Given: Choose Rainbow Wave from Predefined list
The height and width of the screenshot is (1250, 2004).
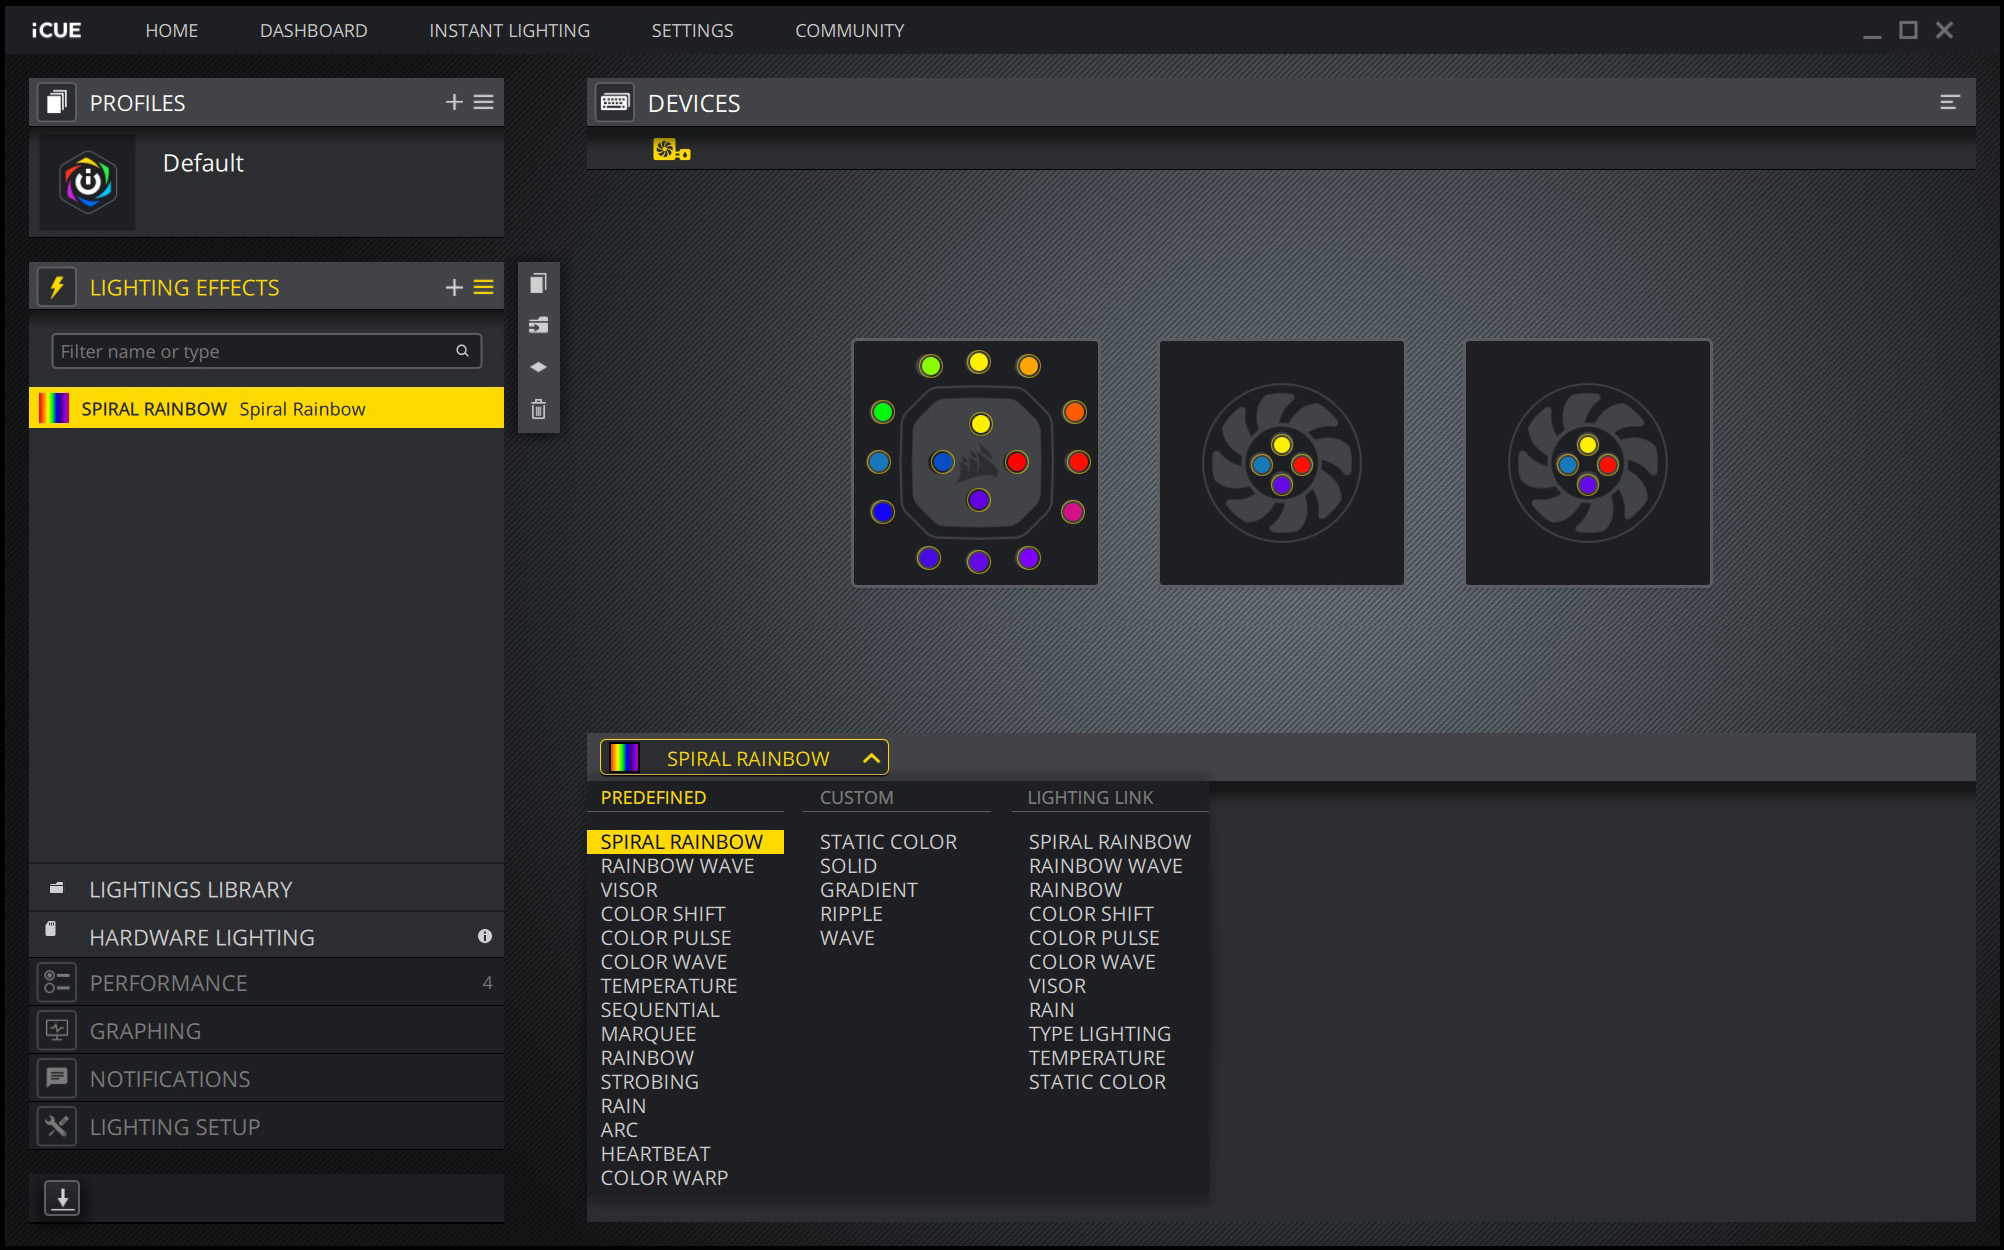Looking at the screenshot, I should (x=677, y=866).
